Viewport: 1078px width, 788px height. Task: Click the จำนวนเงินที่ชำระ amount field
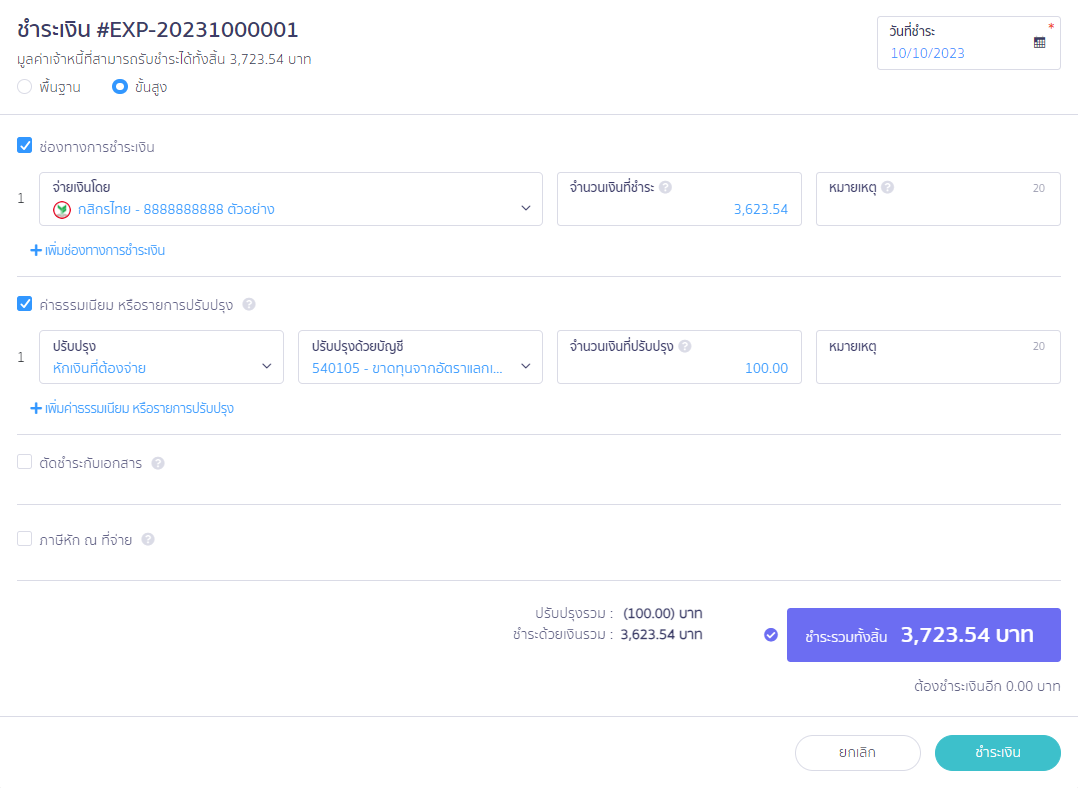tap(678, 209)
